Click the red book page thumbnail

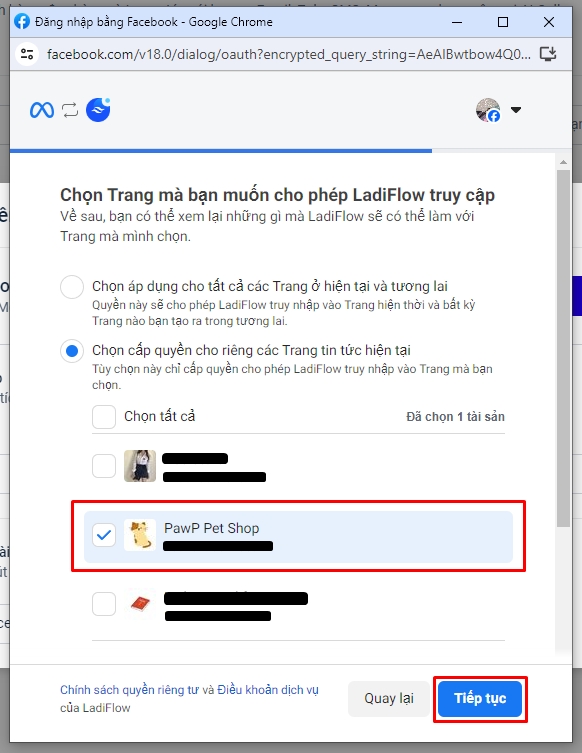pos(140,604)
